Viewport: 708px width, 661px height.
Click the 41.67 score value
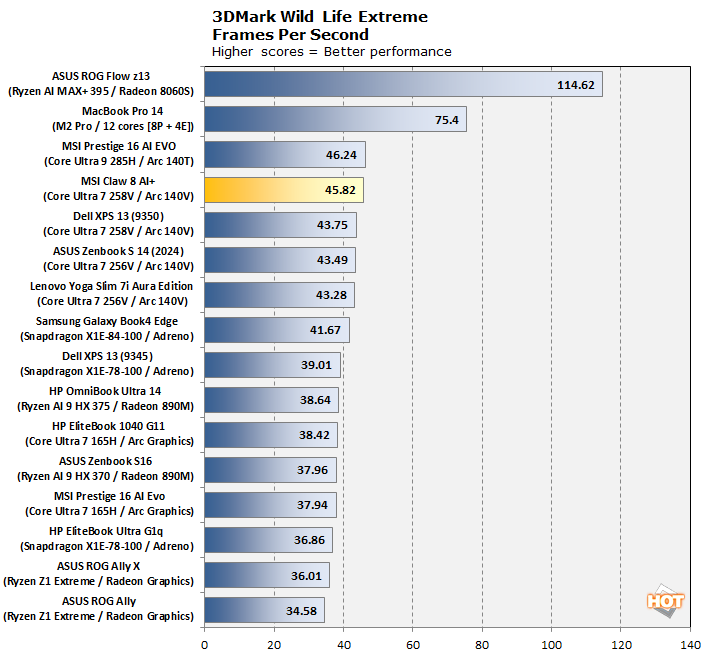325,330
